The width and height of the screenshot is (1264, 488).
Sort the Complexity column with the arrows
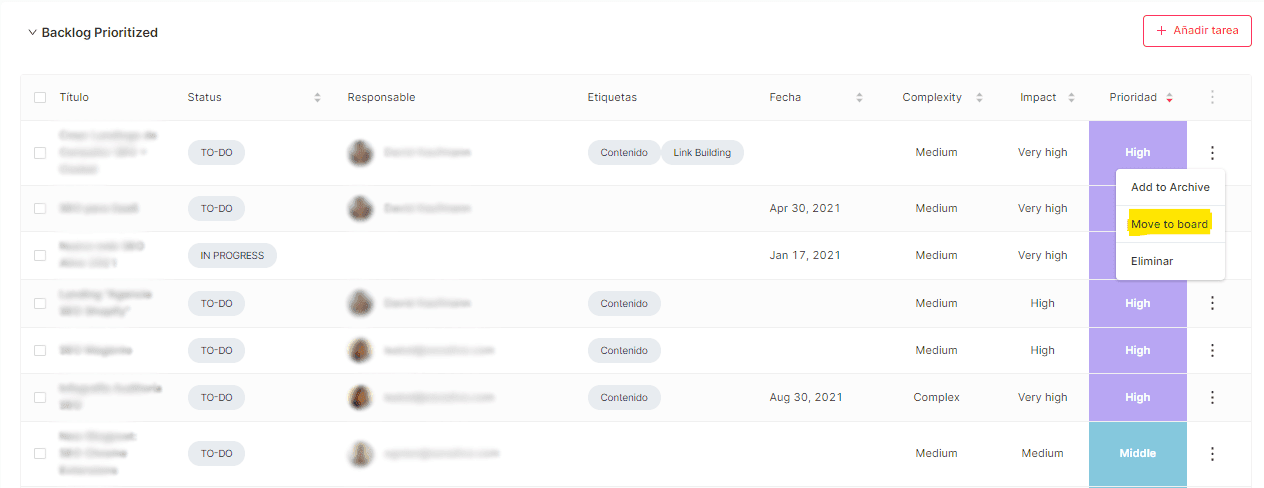click(x=979, y=97)
